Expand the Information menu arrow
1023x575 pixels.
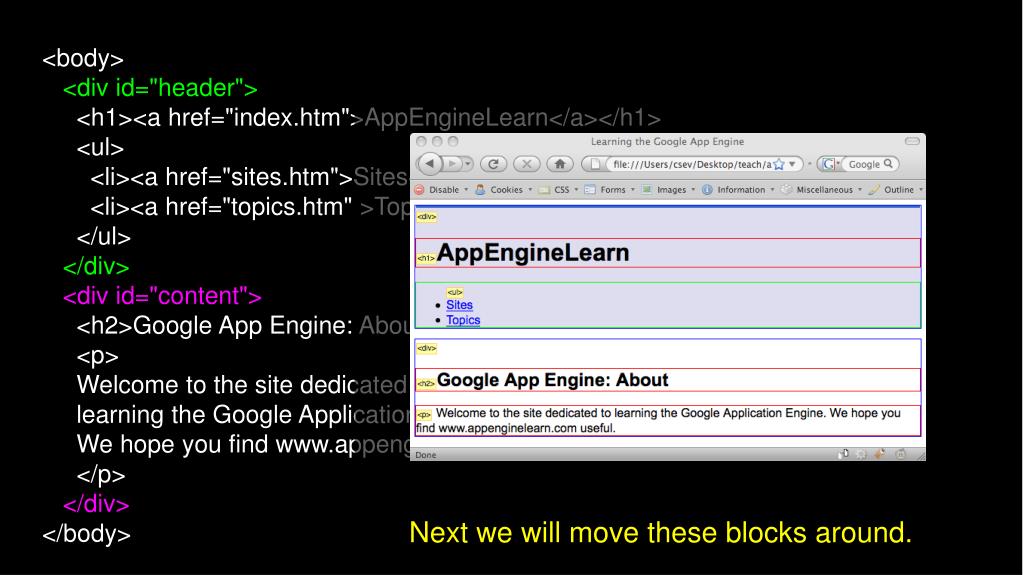pos(772,189)
